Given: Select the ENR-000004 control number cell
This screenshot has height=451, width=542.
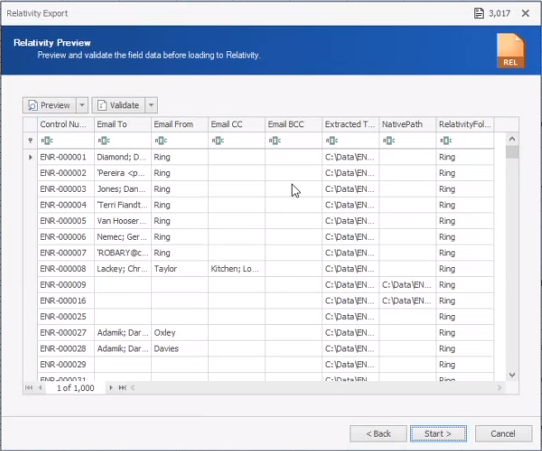Looking at the screenshot, I should tap(66, 205).
